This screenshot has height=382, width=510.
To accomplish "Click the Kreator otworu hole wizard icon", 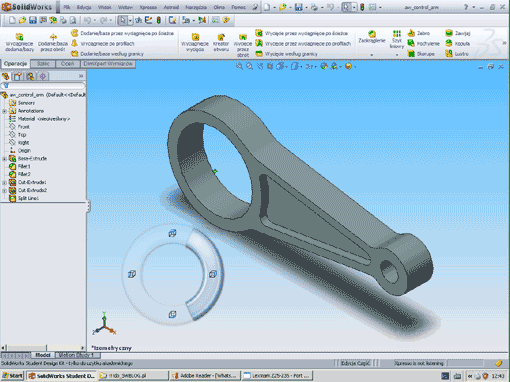I will coord(221,42).
